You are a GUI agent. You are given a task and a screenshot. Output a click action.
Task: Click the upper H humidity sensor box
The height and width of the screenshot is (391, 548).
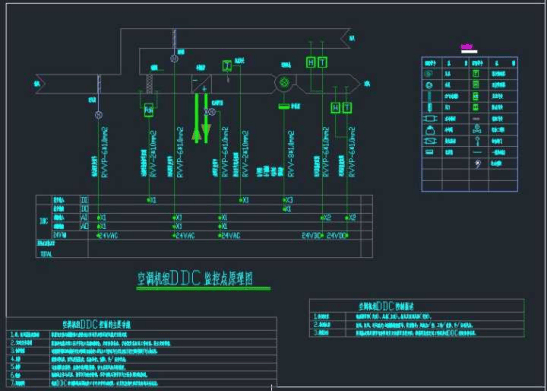311,62
